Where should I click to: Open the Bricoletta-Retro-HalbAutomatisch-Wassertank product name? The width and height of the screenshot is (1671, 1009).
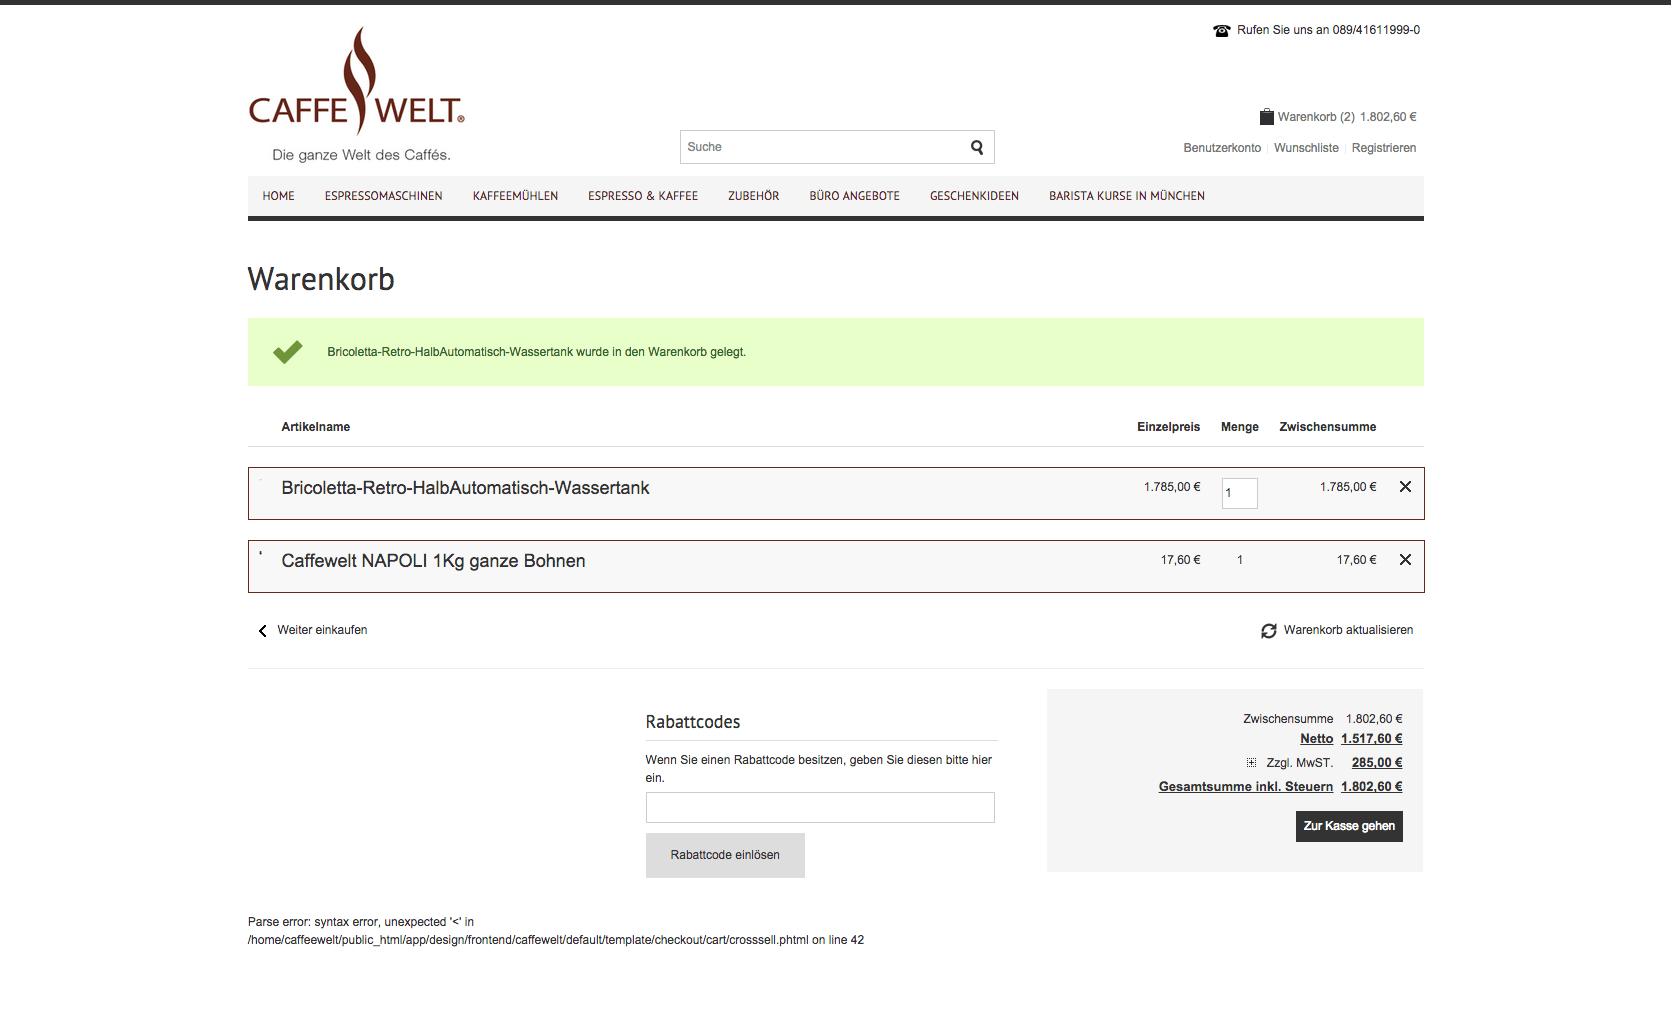click(x=465, y=488)
